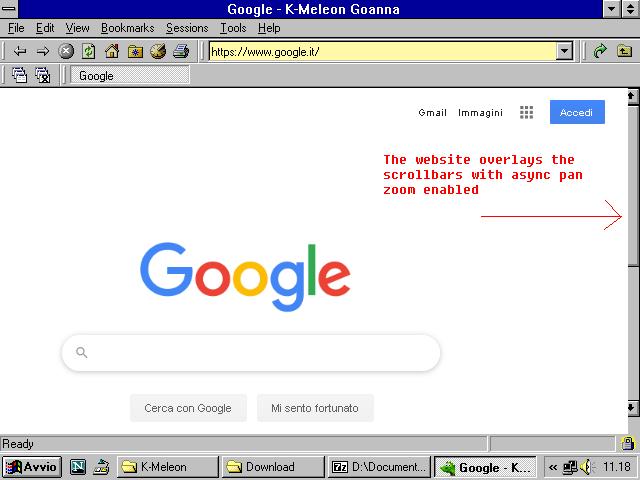Click the URL address field
This screenshot has width=640, height=480.
pyautogui.click(x=383, y=52)
